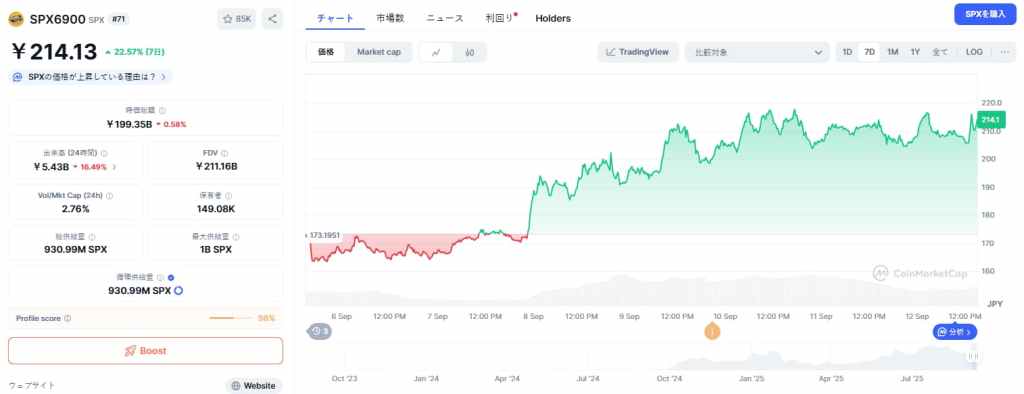Click the 1B SPX max supply value
Image resolution: width=1024 pixels, height=394 pixels.
(x=216, y=250)
